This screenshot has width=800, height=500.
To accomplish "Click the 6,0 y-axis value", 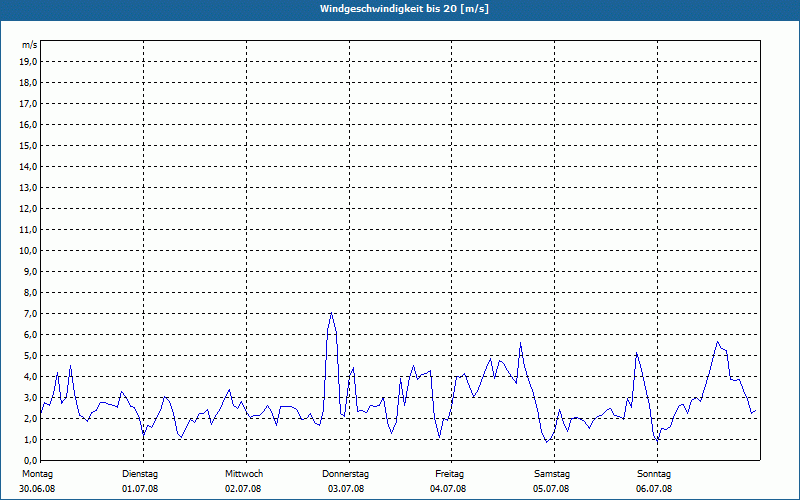I will click(x=30, y=334).
